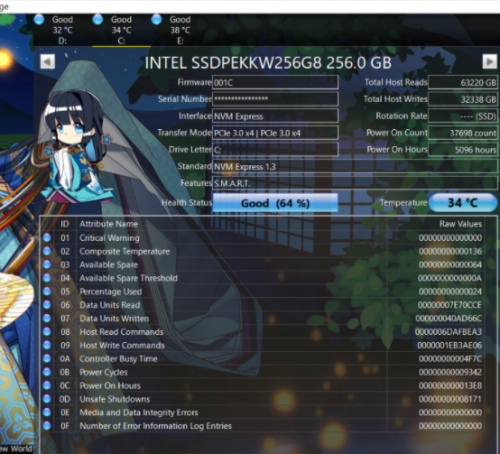Go to the next disk arrow
The height and width of the screenshot is (454, 500).
pyautogui.click(x=489, y=62)
